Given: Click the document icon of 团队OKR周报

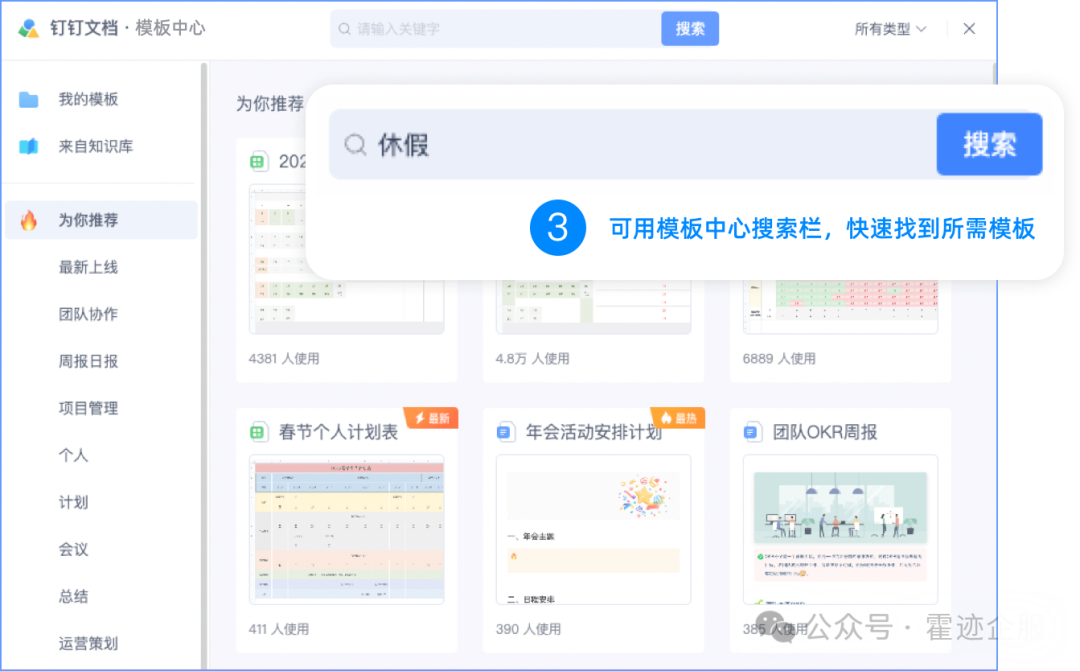Looking at the screenshot, I should [751, 432].
